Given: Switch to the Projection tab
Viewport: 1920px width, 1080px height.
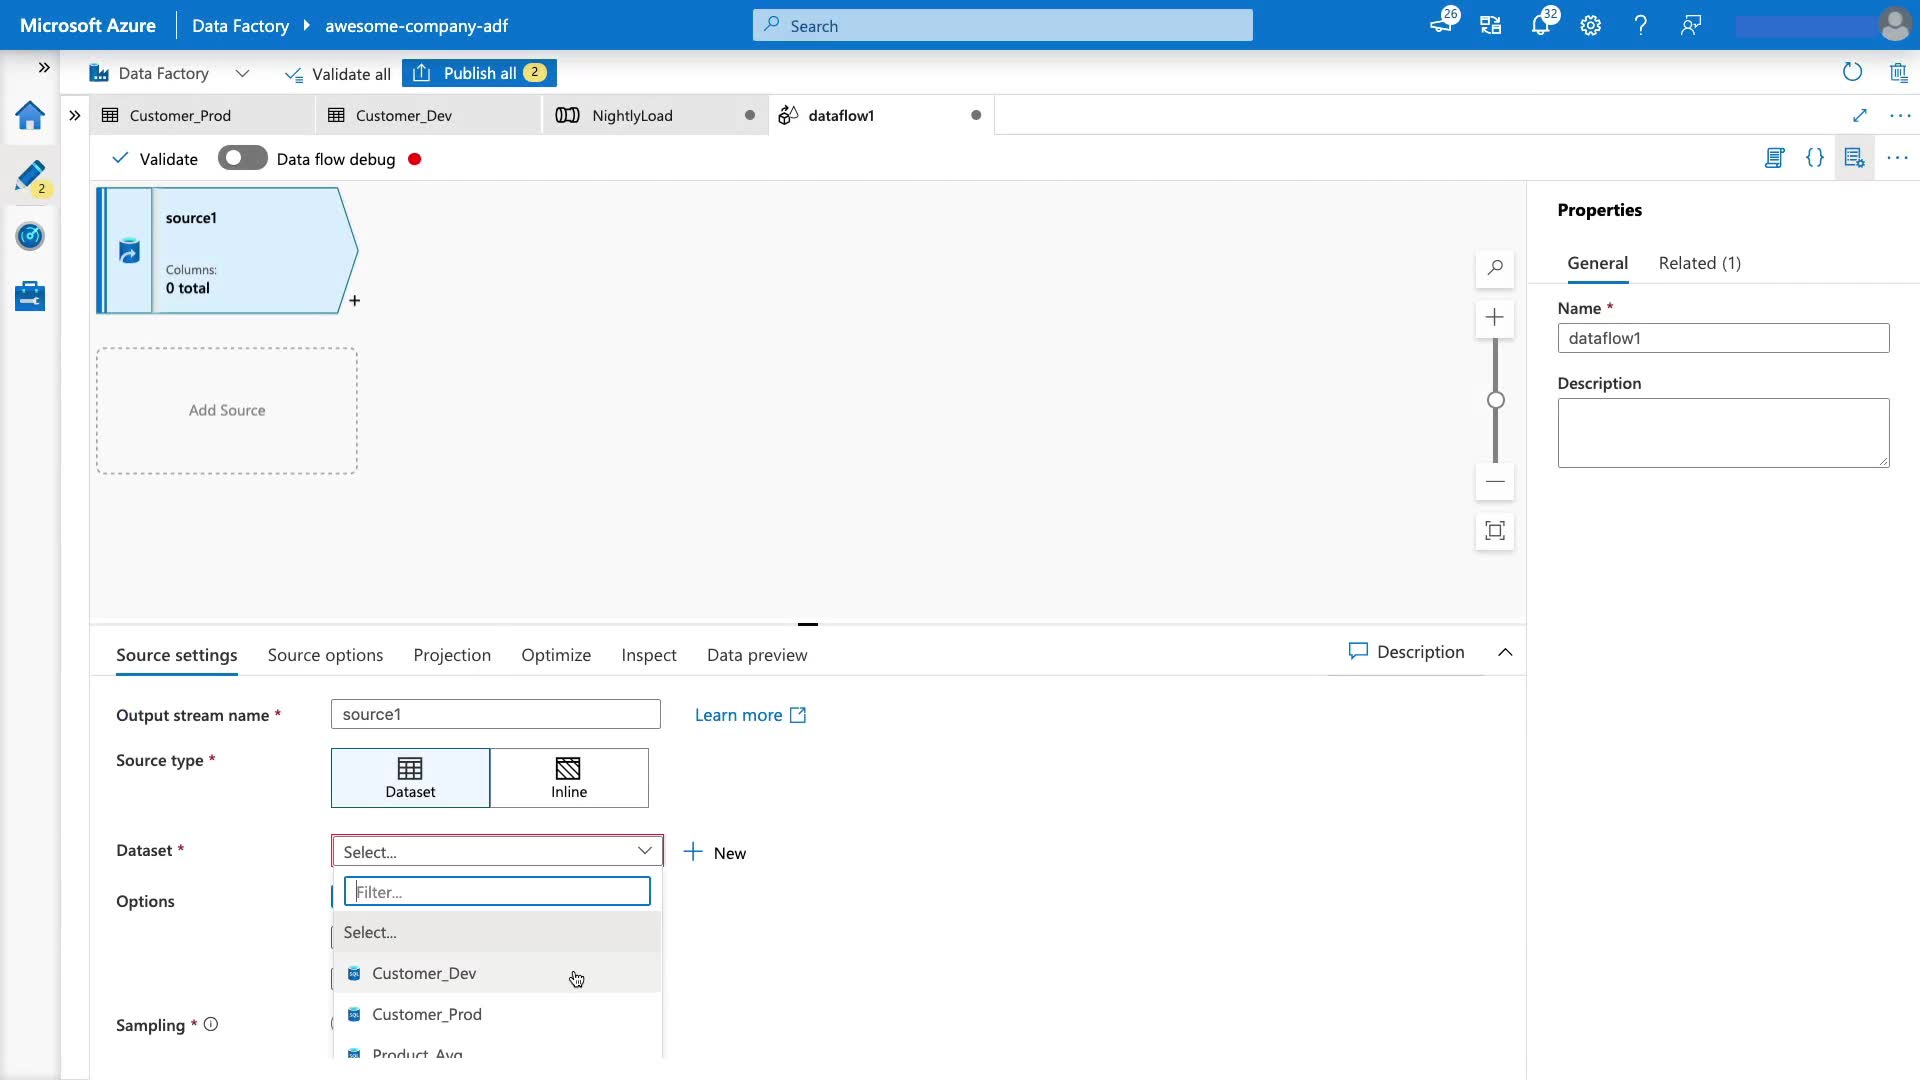Looking at the screenshot, I should 452,655.
